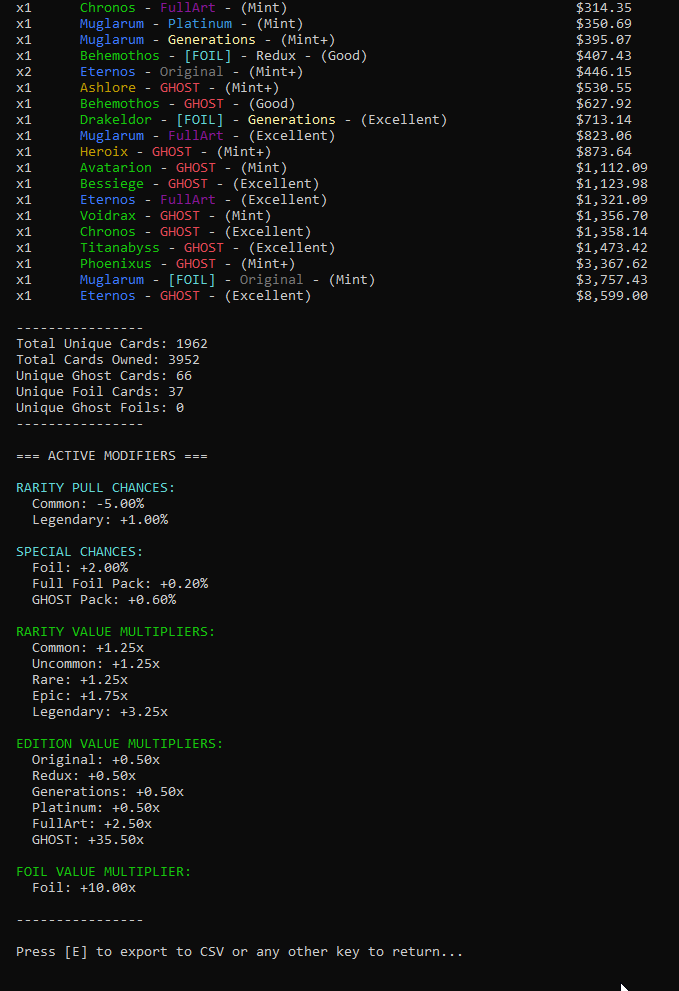Viewport: 679px width, 991px height.
Task: Select the $3,757.43 price value
Action: (611, 280)
